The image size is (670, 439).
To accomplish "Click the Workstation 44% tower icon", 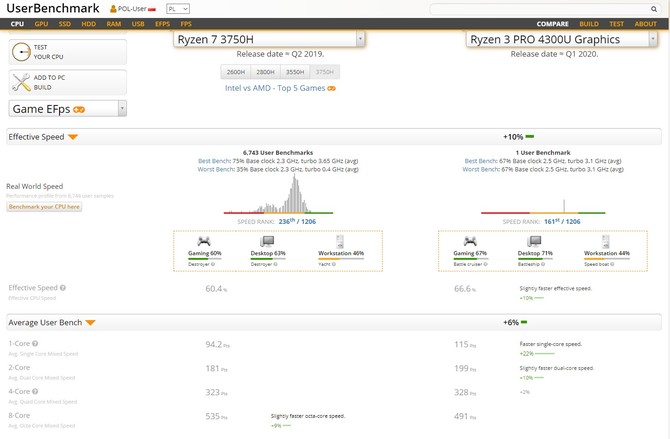I will tap(605, 242).
